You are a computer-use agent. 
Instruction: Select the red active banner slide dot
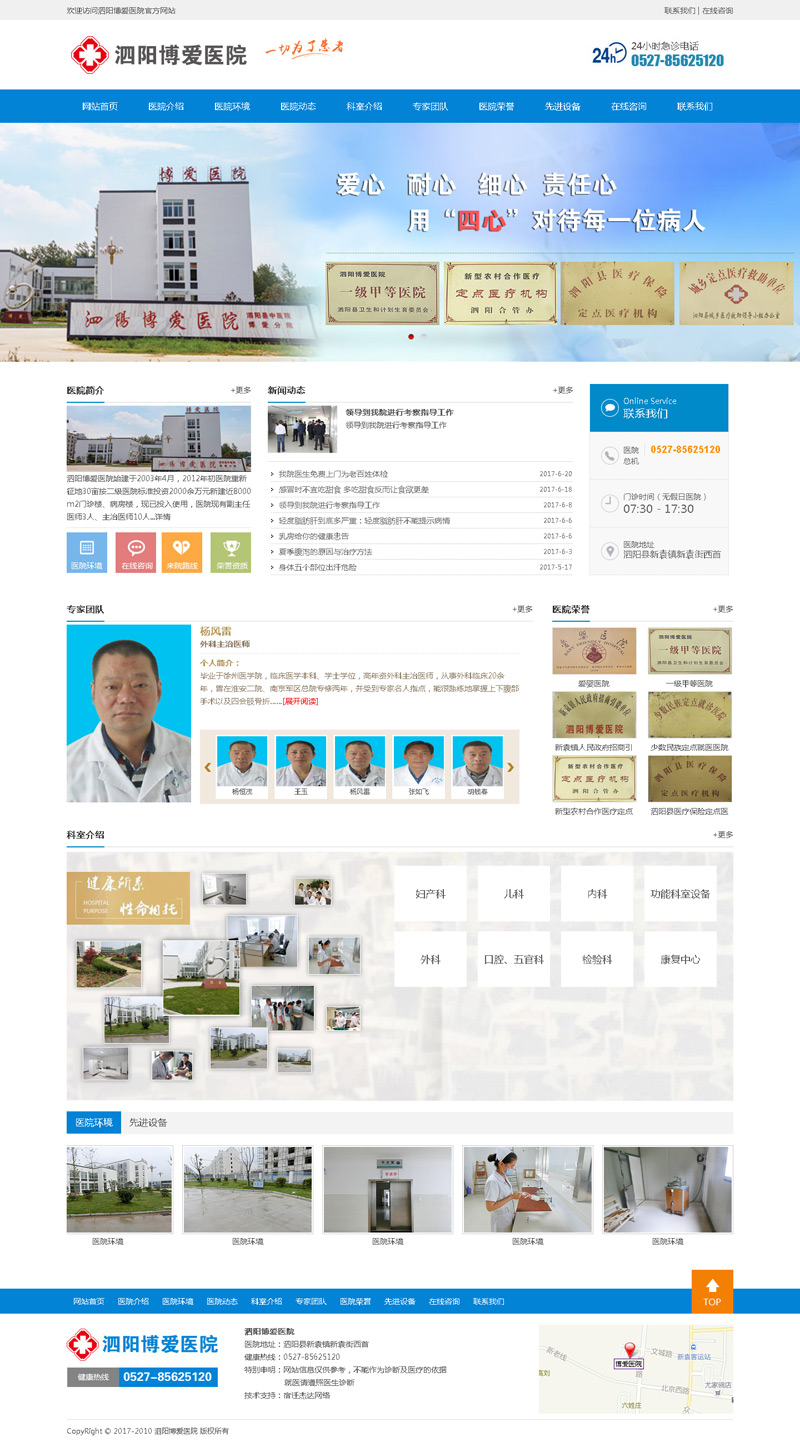[410, 337]
